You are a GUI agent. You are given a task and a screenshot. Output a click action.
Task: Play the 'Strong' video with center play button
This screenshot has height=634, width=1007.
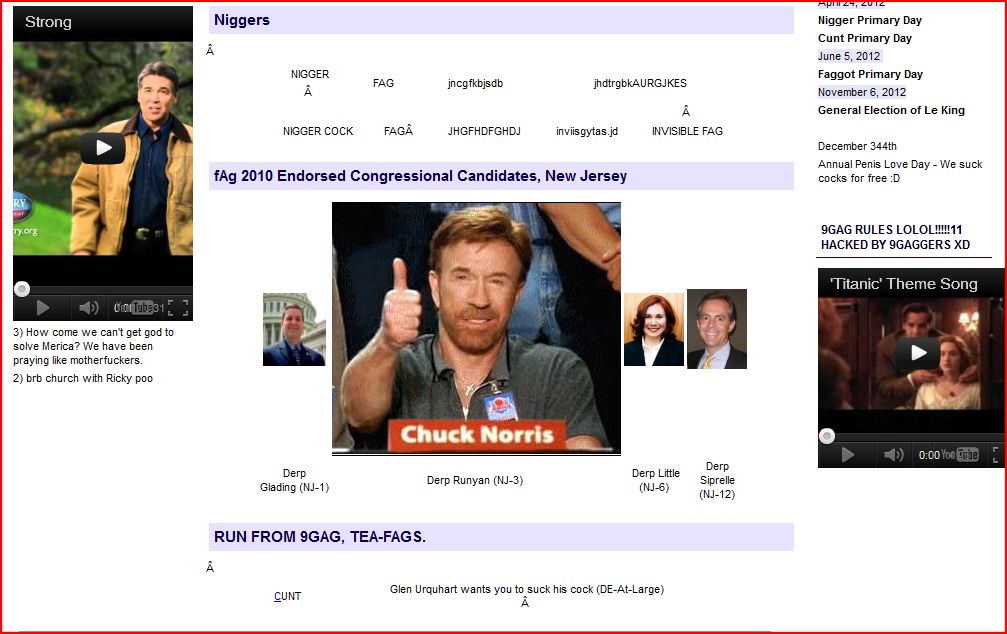coord(103,148)
